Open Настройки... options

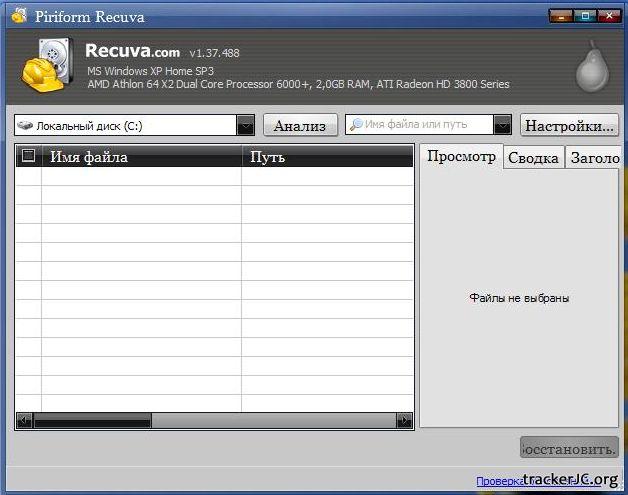click(x=569, y=126)
